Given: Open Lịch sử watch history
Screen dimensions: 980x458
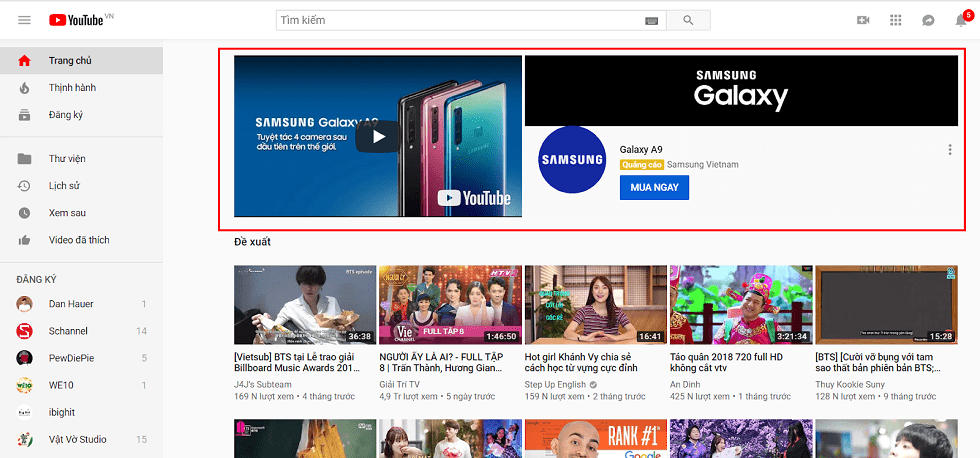Looking at the screenshot, I should click(x=64, y=186).
